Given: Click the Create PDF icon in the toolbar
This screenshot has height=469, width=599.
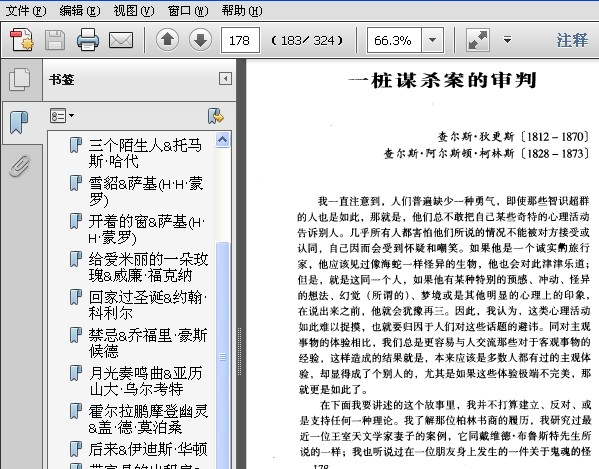Looking at the screenshot, I should coord(21,40).
